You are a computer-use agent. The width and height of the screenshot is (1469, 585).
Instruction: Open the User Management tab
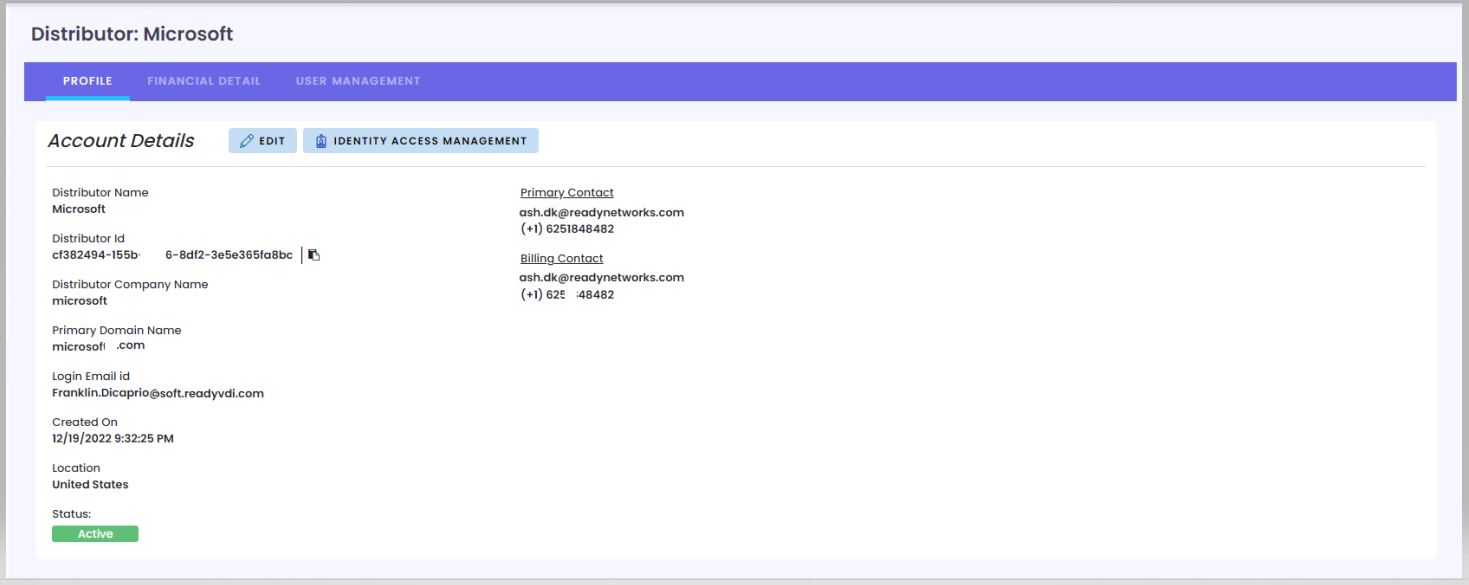358,81
